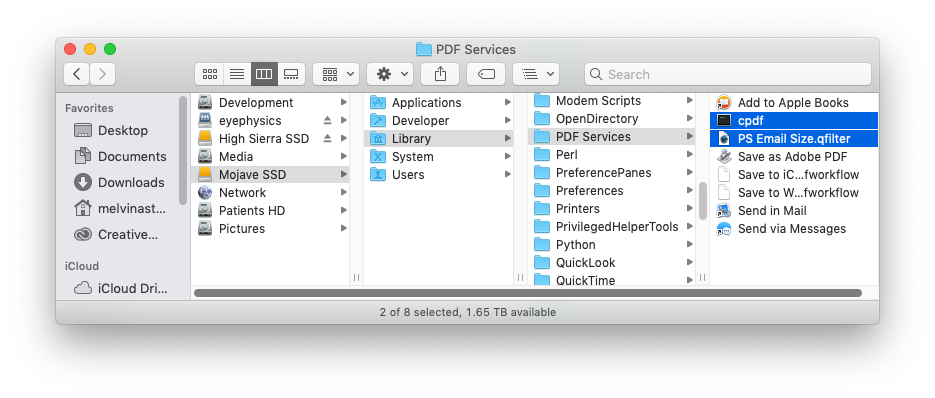The image size is (935, 398).
Task: Select the Library folder
Action: (439, 138)
